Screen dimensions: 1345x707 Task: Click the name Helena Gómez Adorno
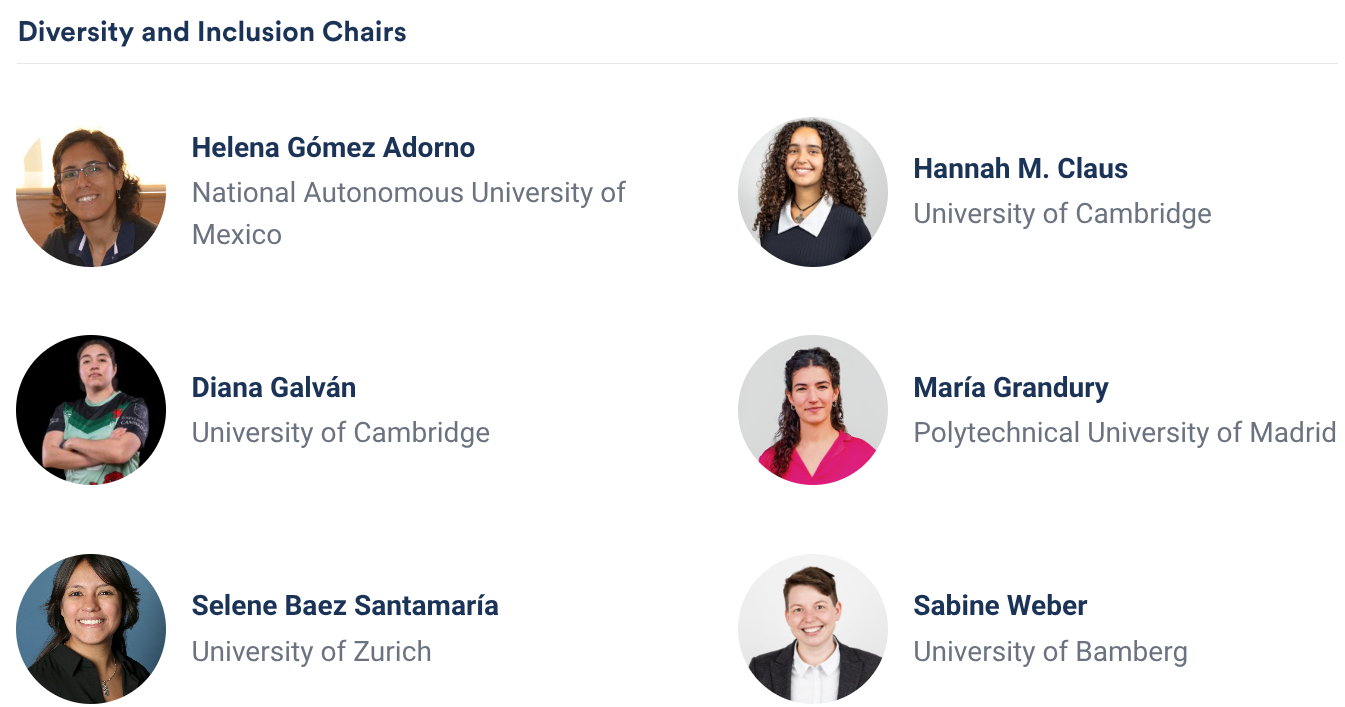click(x=333, y=147)
